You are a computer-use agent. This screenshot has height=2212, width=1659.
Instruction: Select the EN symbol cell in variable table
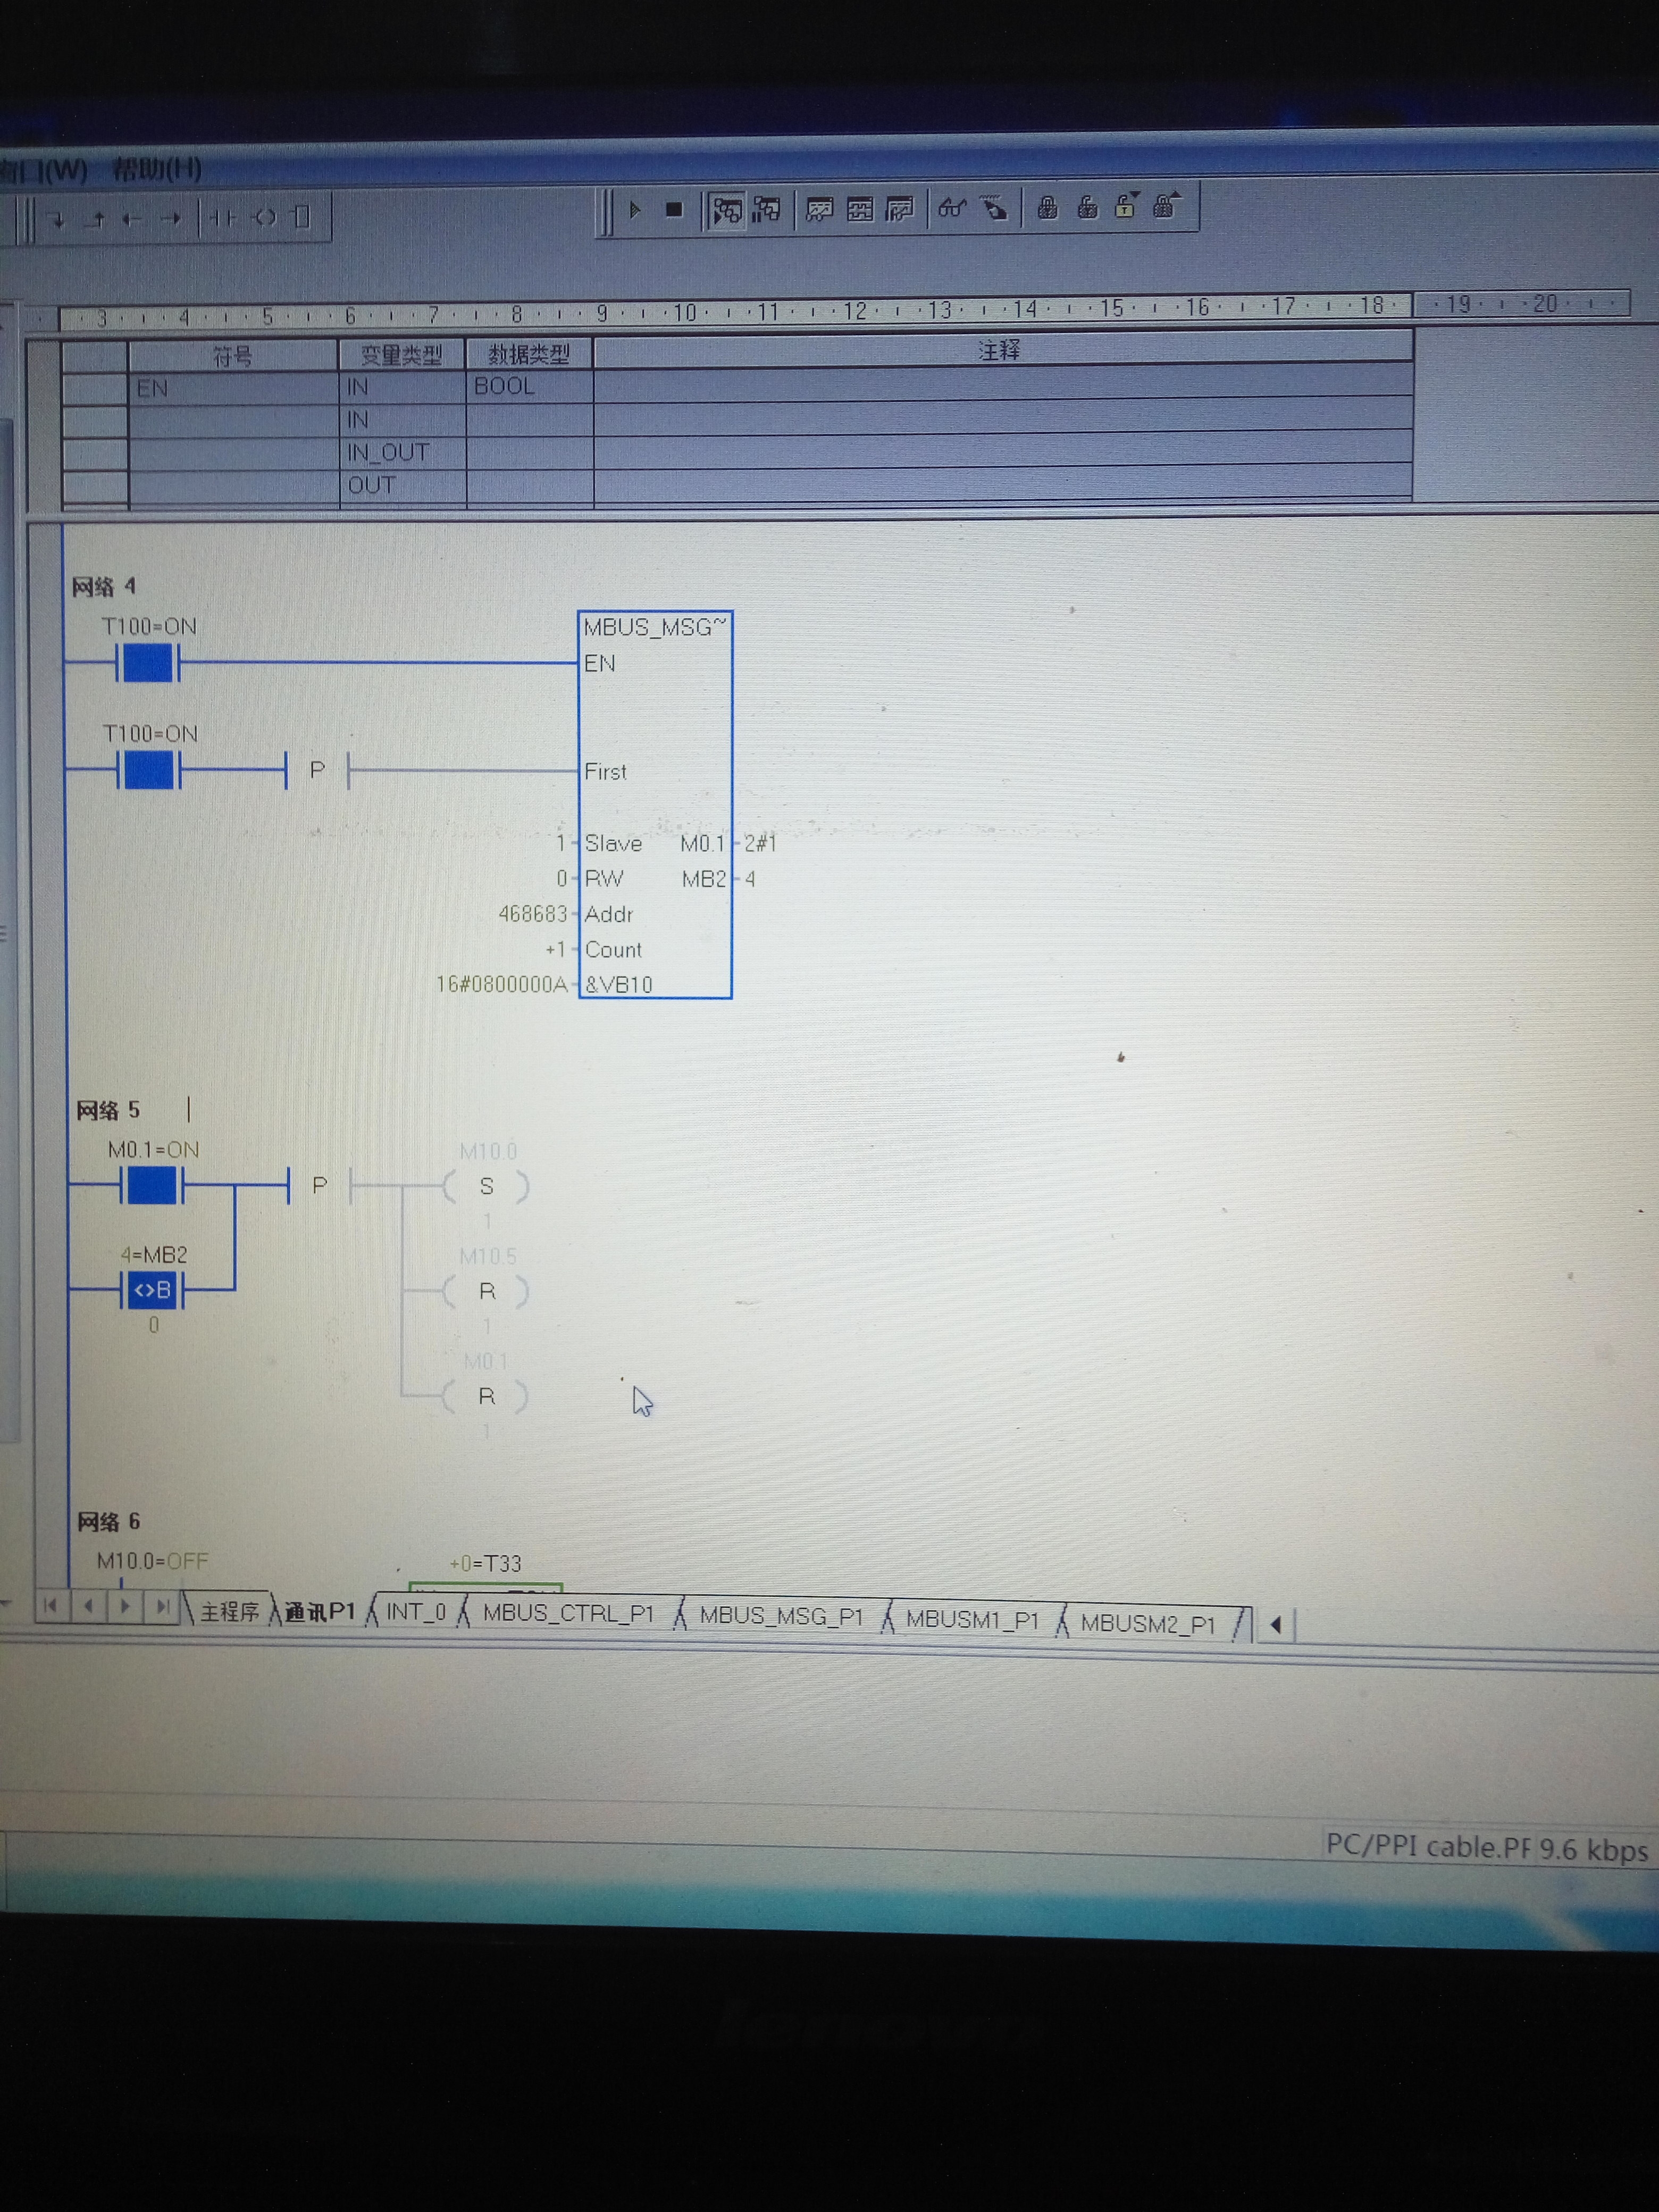coord(233,388)
